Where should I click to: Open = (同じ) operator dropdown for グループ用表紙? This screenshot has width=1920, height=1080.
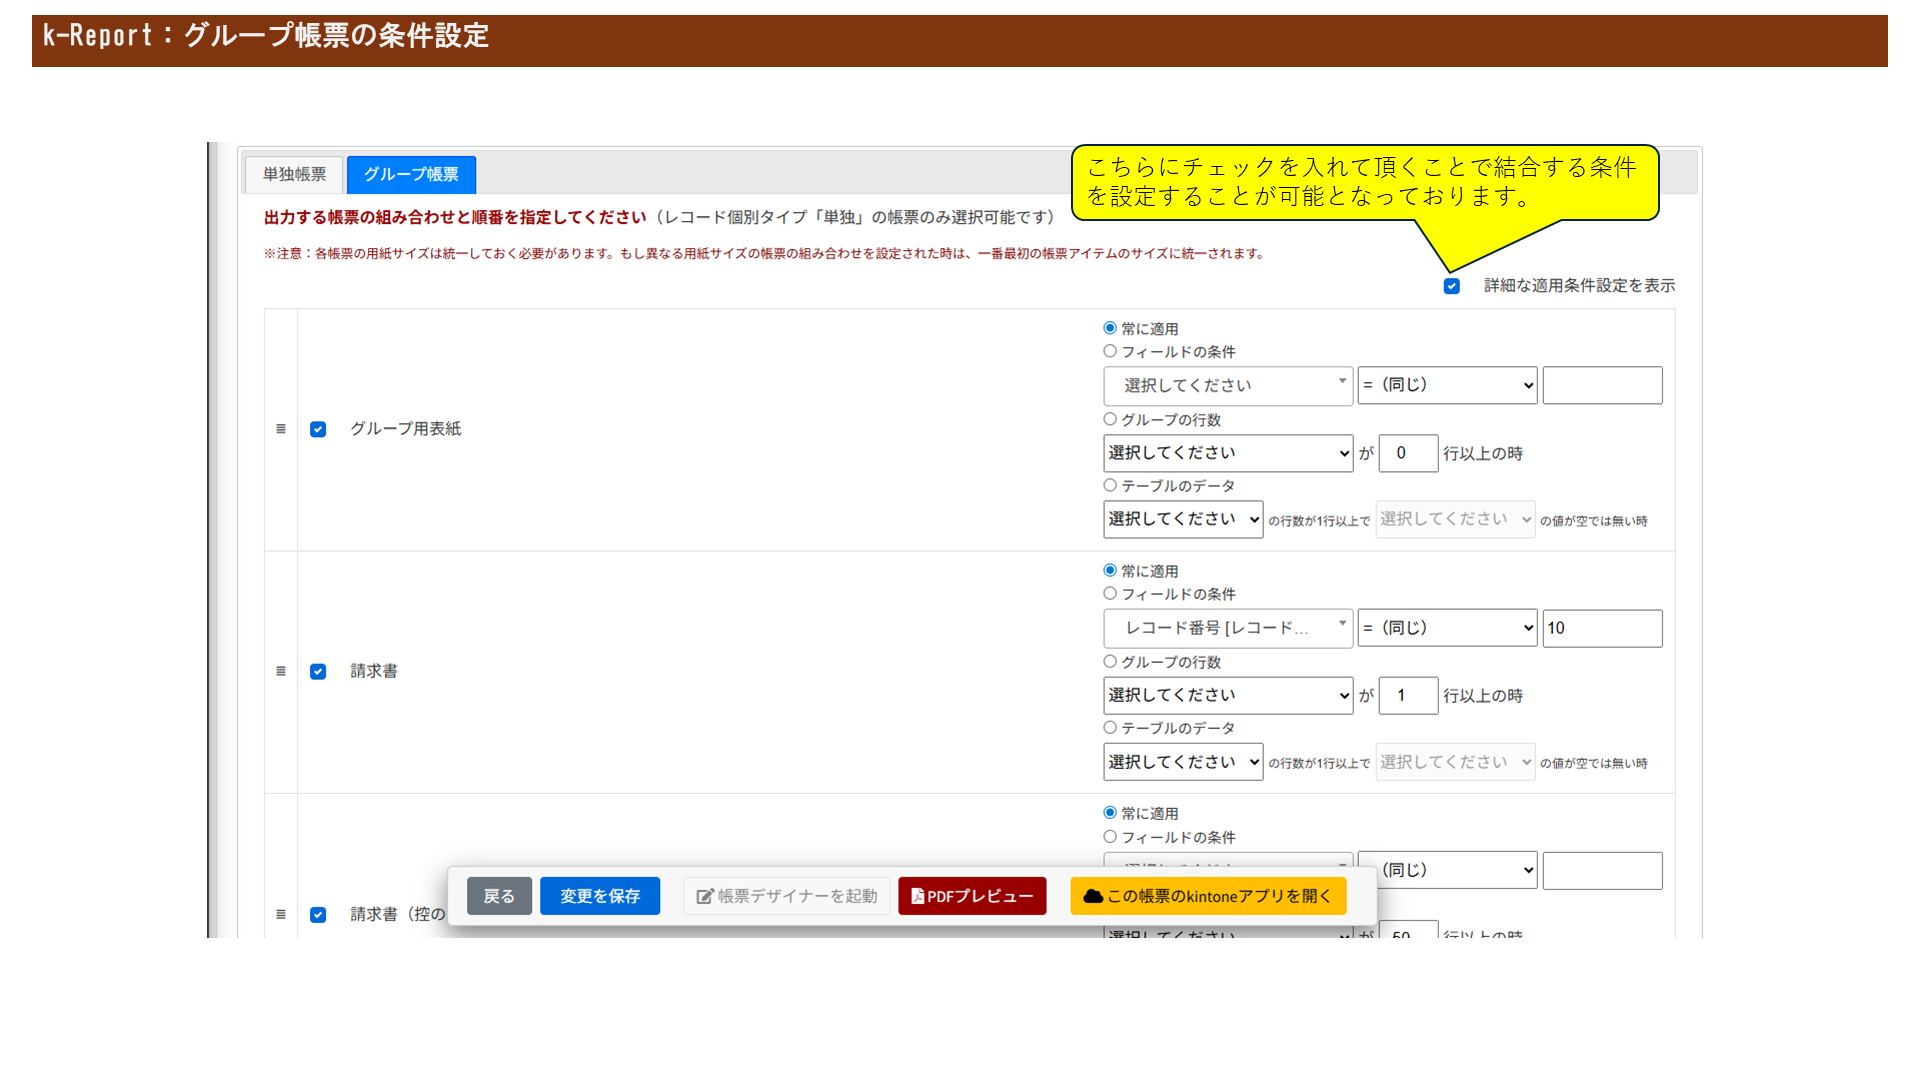[x=1447, y=385]
